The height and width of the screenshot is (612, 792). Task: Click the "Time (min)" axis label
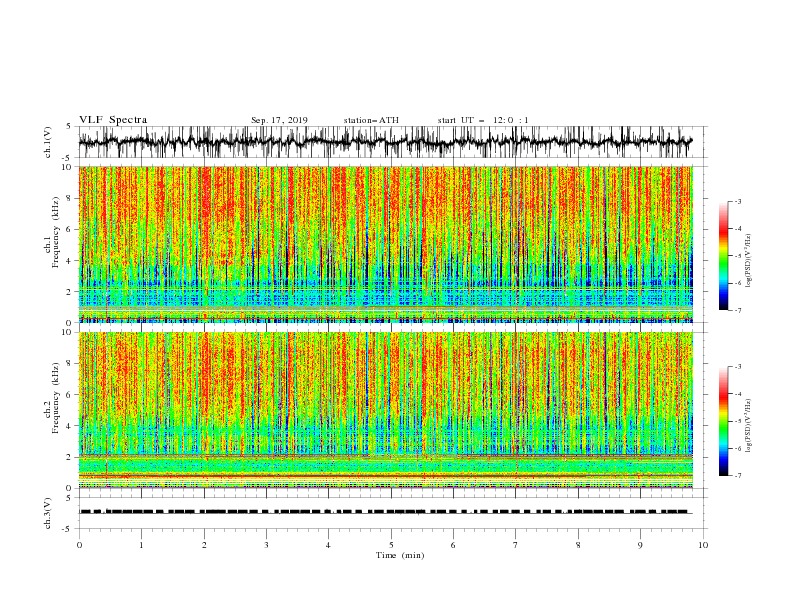tap(400, 555)
